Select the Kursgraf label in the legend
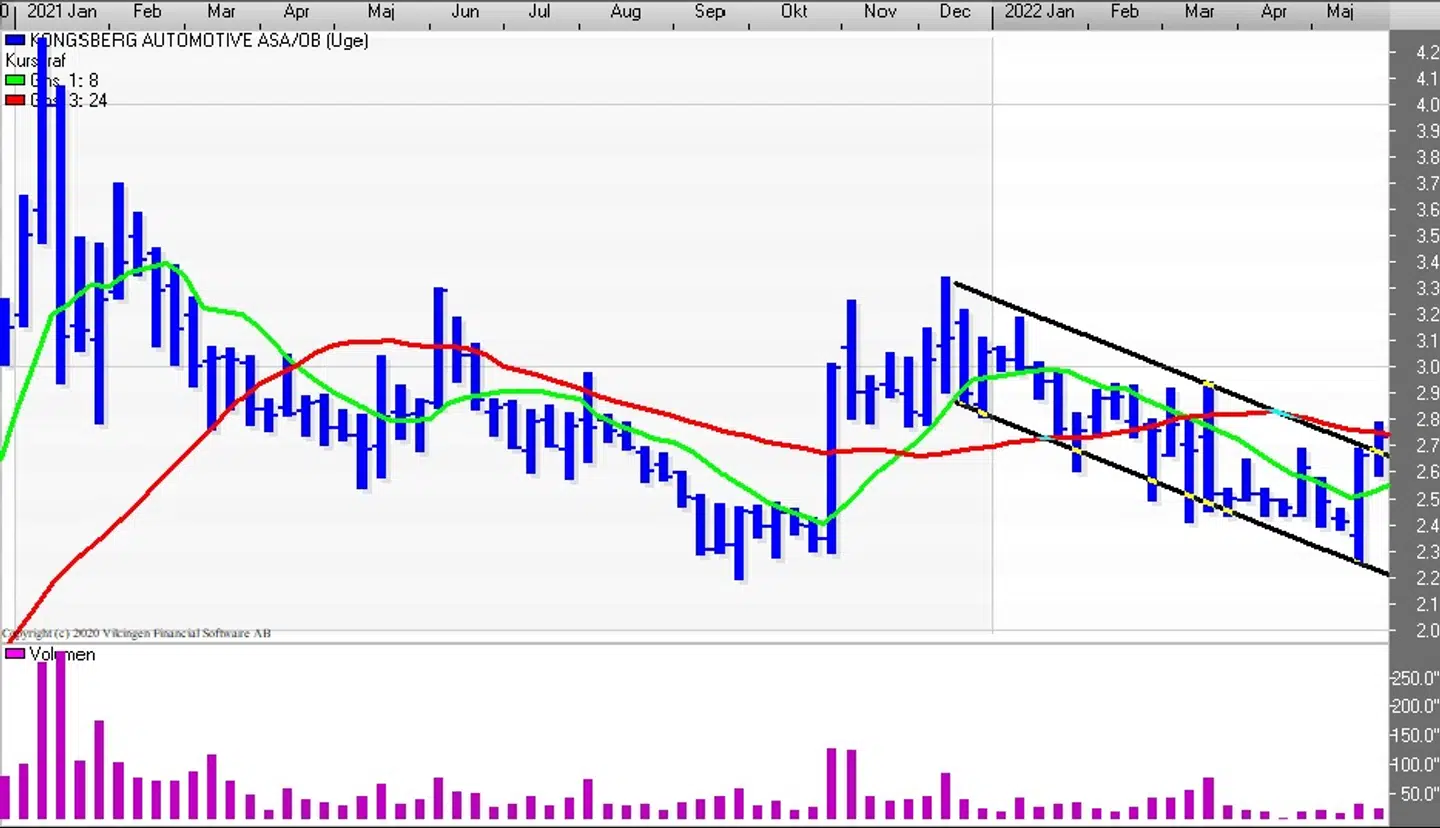 pyautogui.click(x=36, y=61)
